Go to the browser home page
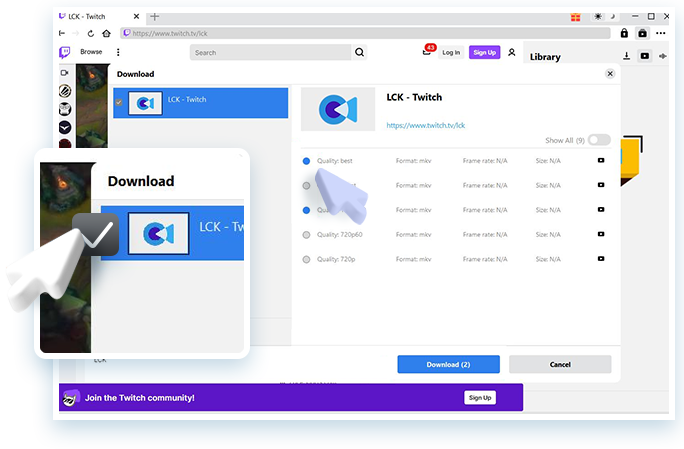 click(x=106, y=33)
